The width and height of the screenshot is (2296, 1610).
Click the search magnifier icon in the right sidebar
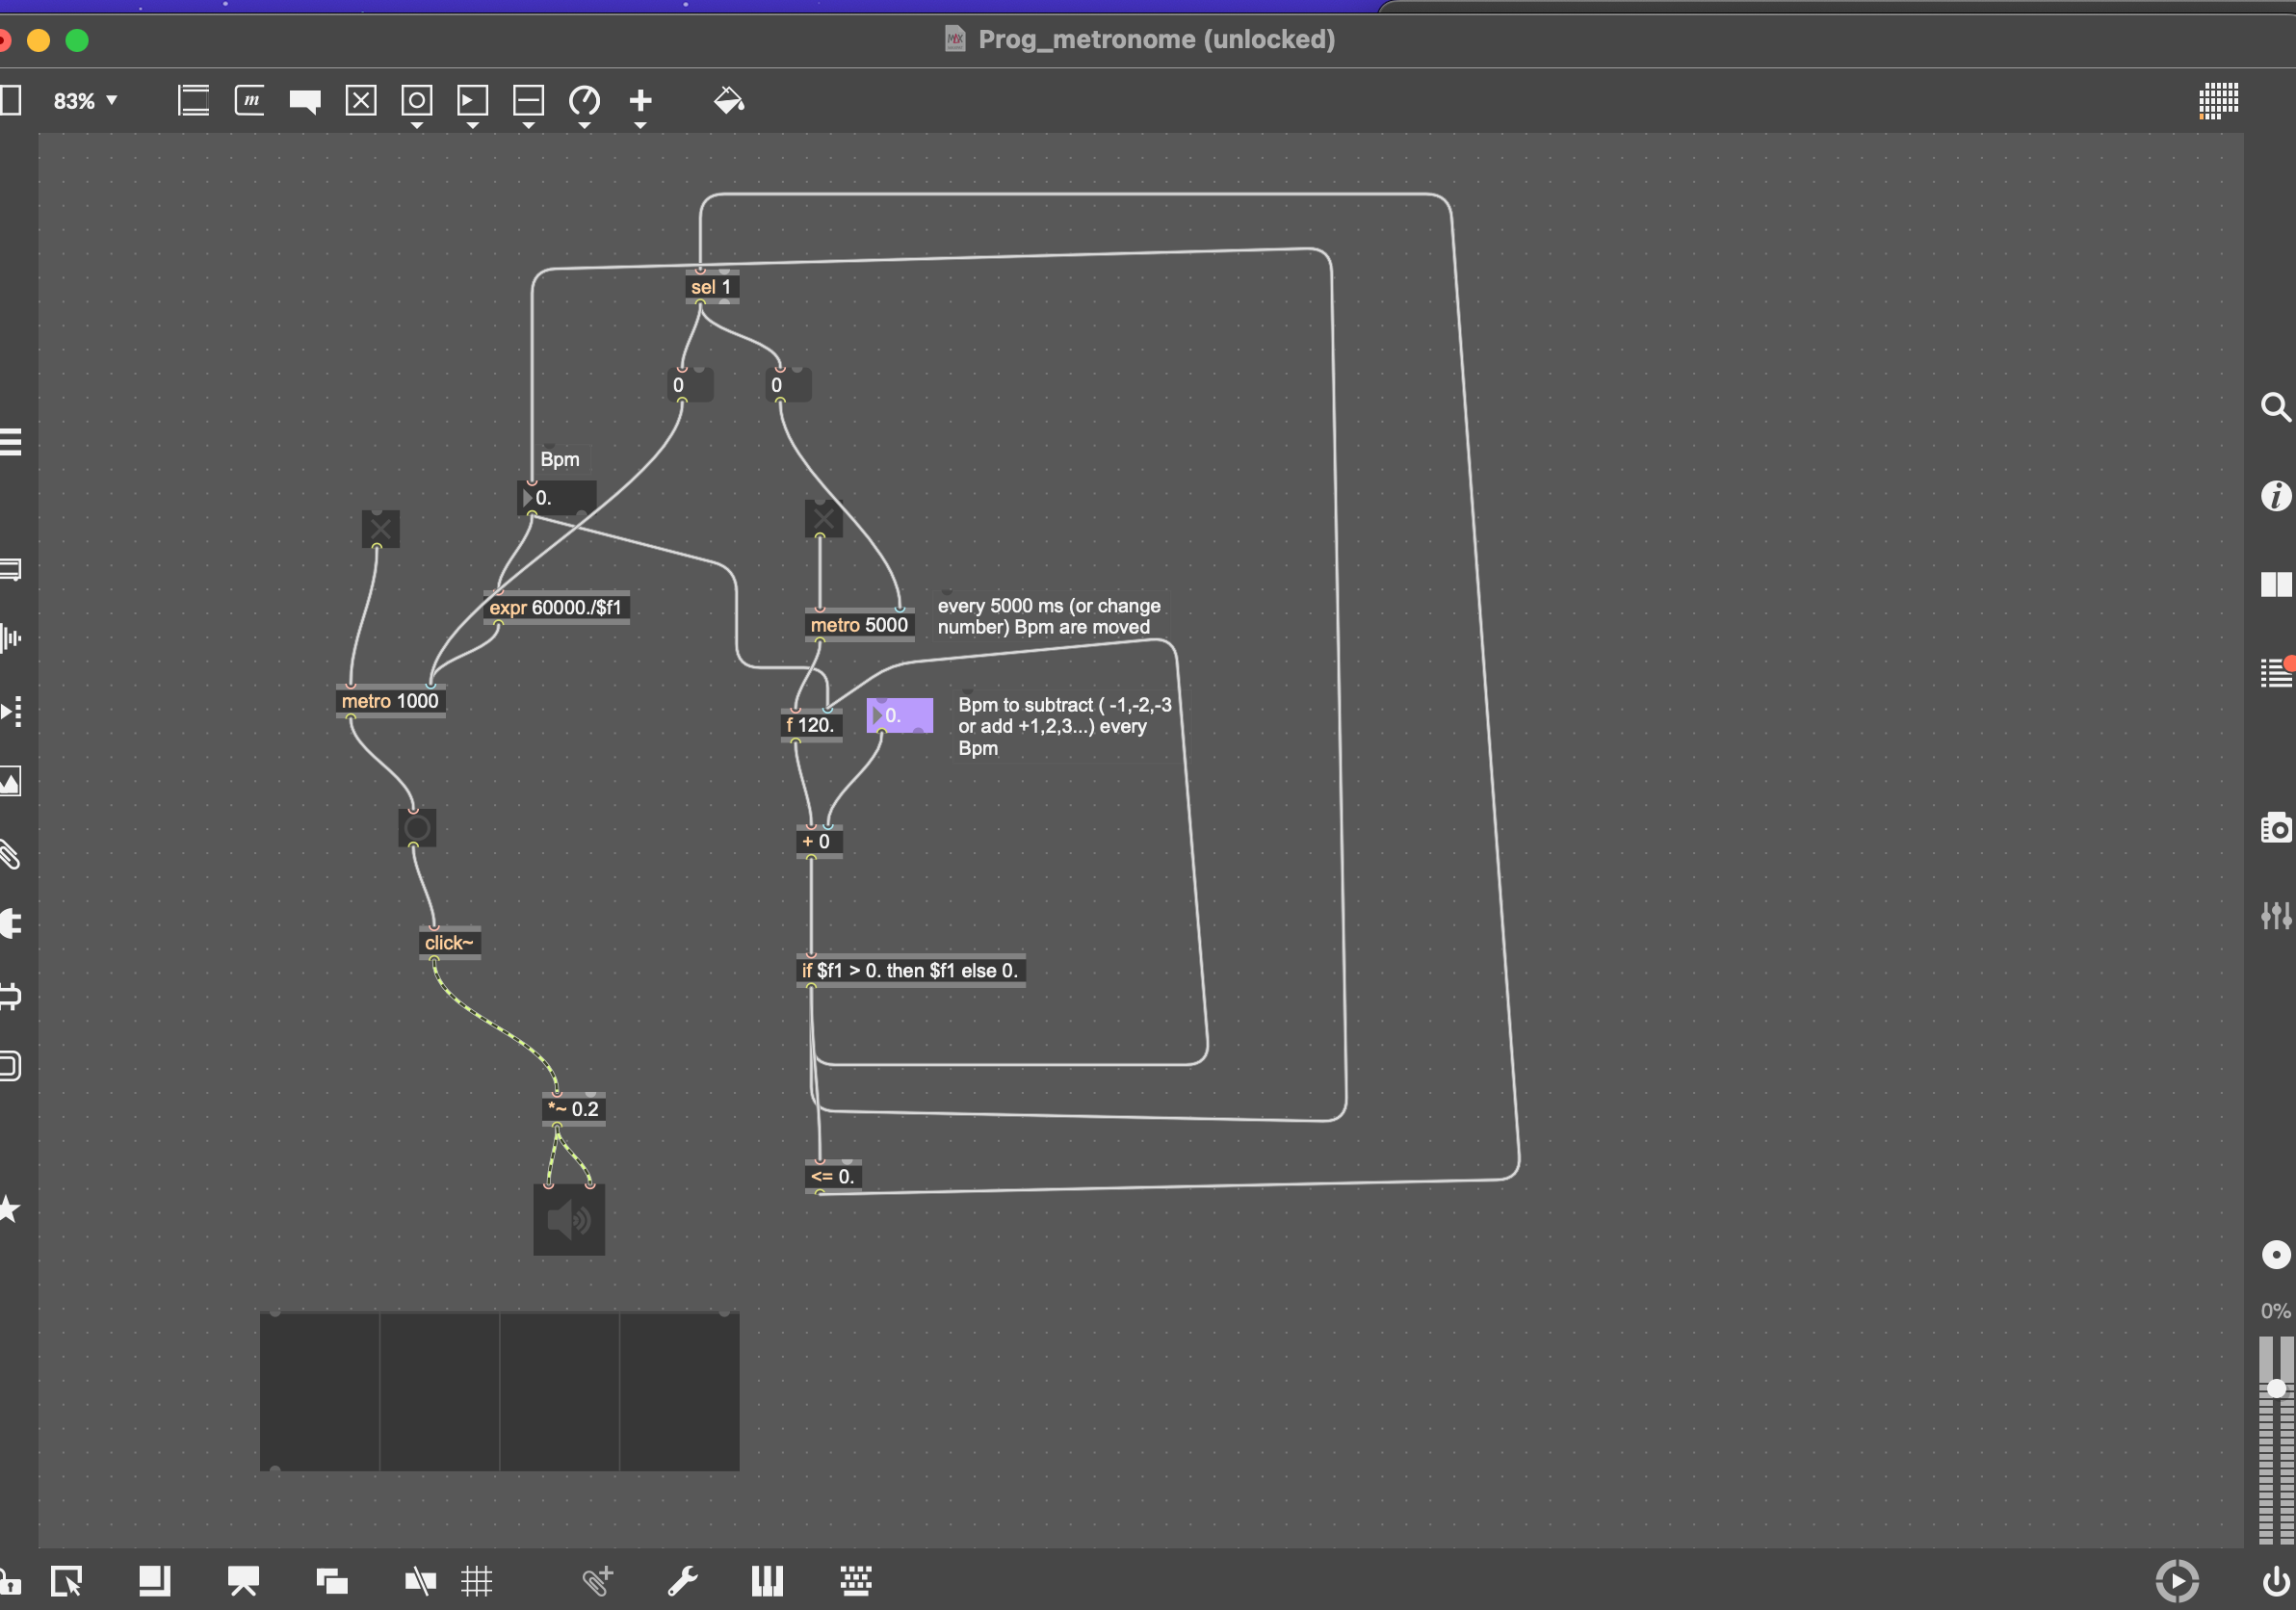(2275, 407)
